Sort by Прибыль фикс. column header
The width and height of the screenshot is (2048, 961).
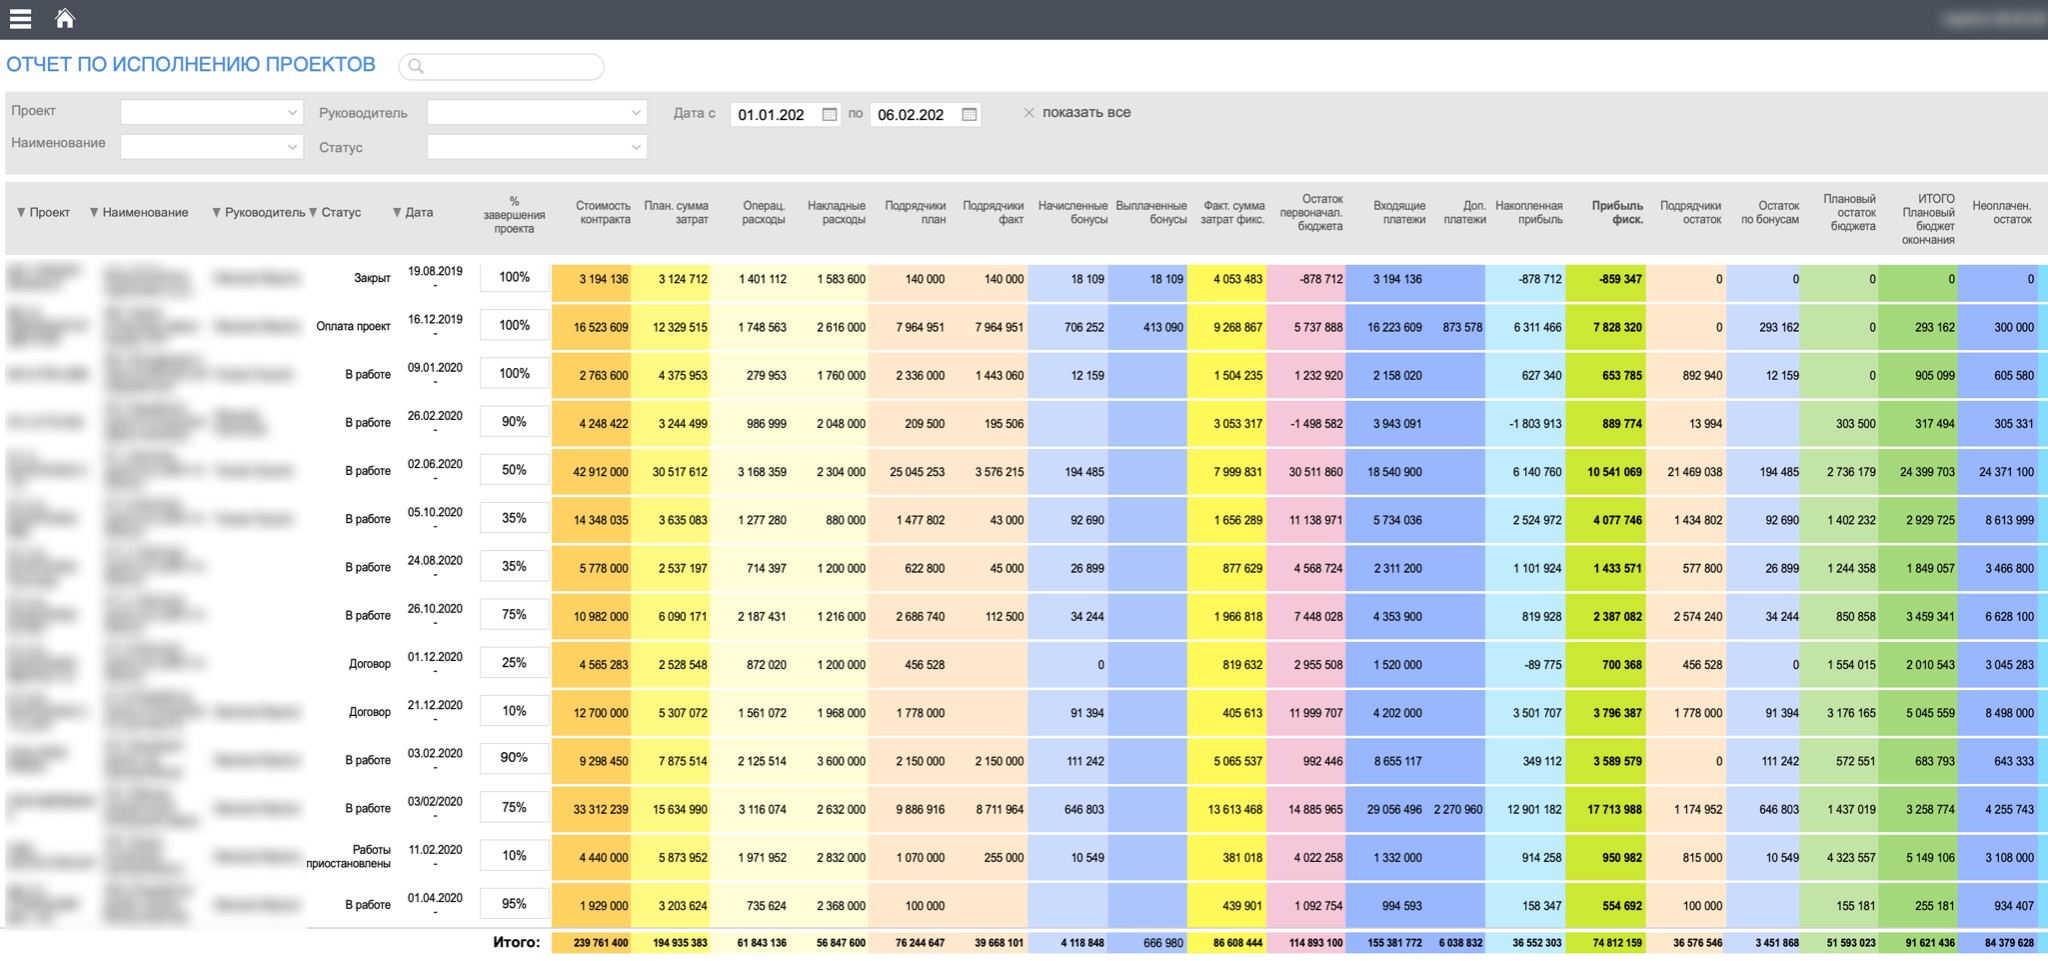pos(1617,212)
